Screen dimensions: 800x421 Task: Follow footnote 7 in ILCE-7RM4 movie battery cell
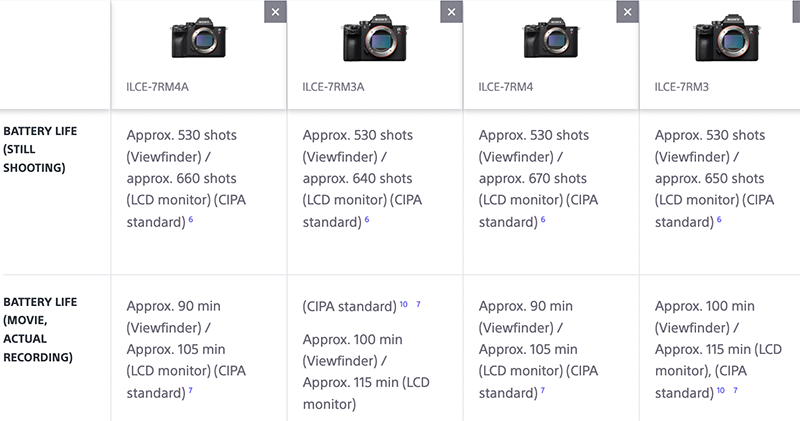[543, 391]
